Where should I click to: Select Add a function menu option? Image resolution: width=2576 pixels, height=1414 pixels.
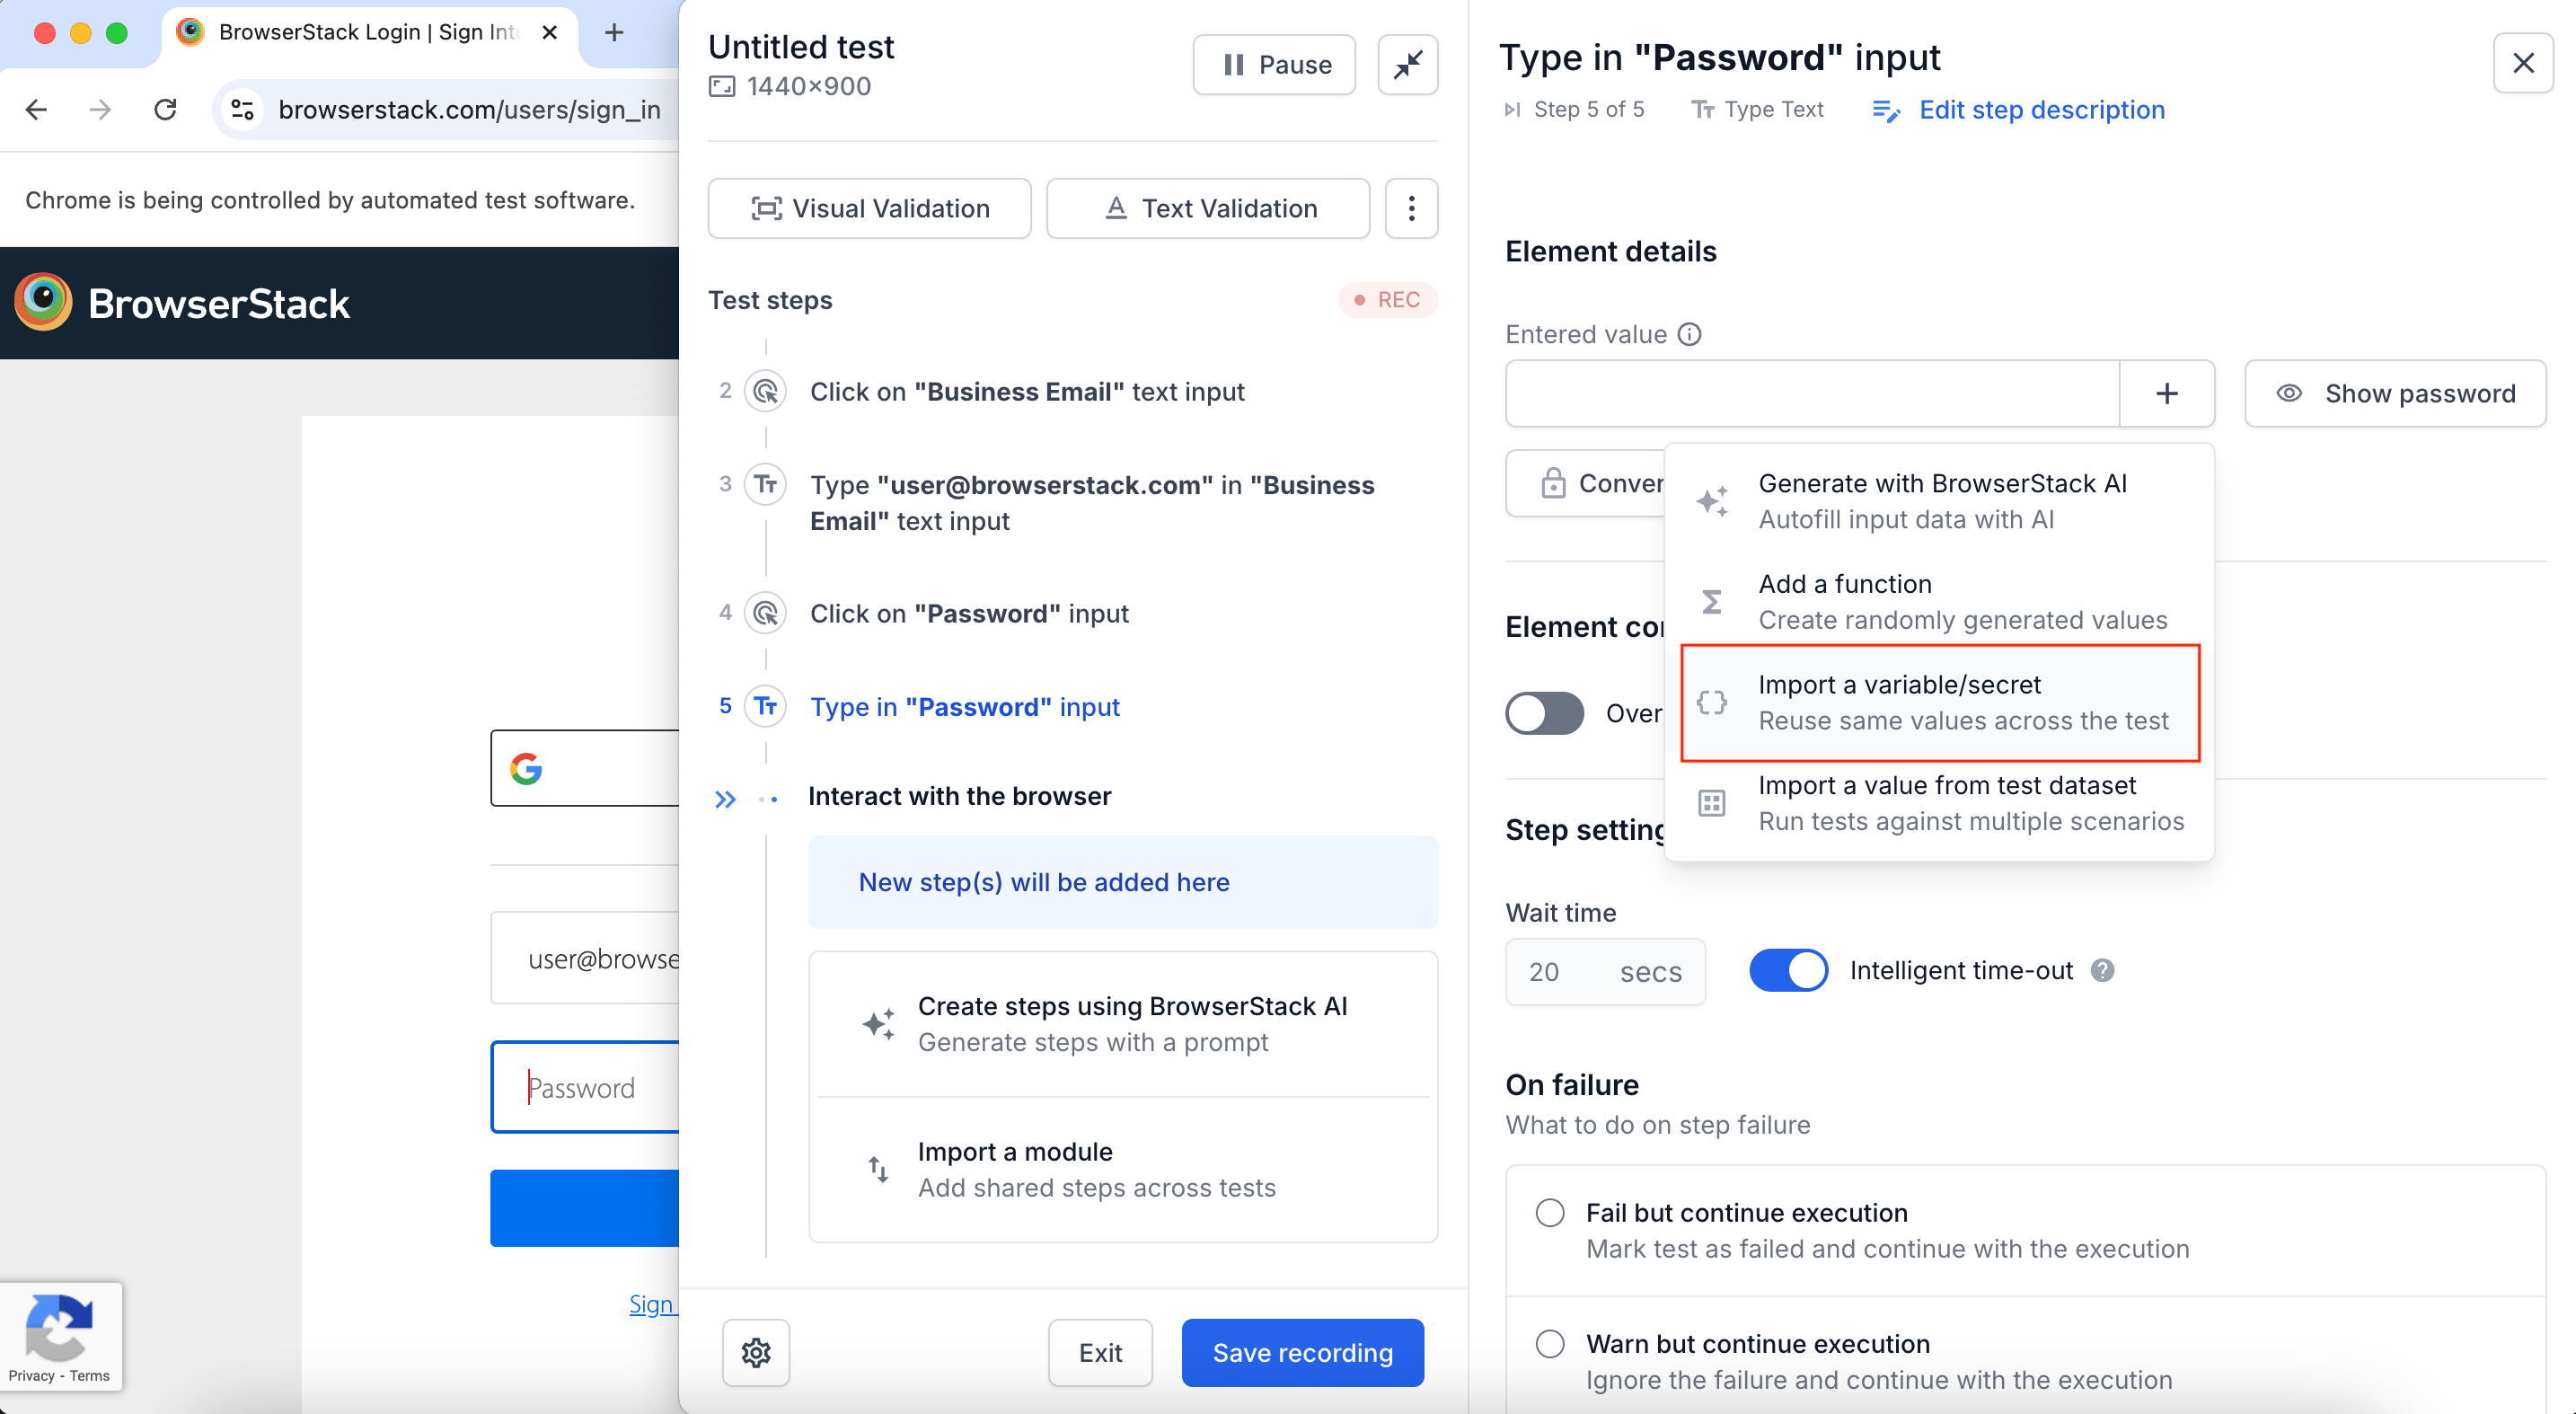pos(1939,601)
